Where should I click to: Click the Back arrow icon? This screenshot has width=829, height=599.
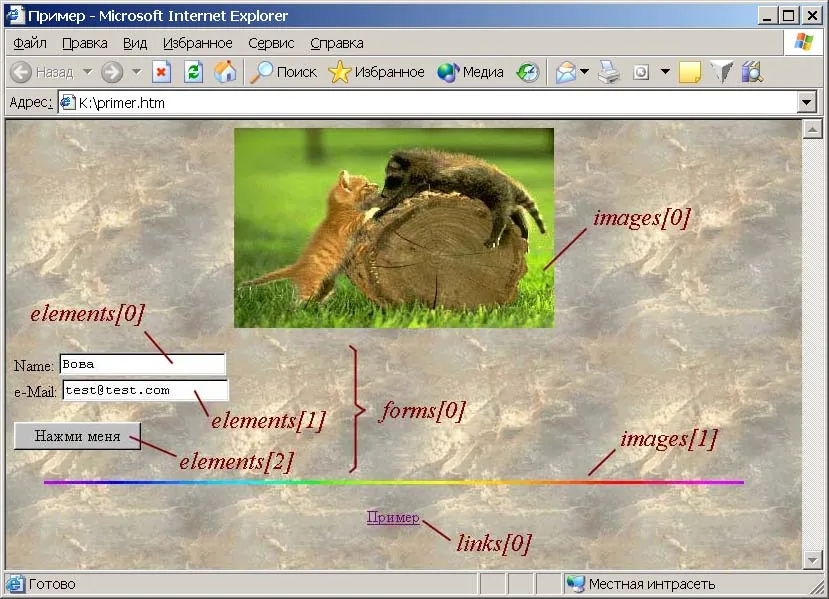click(21, 72)
